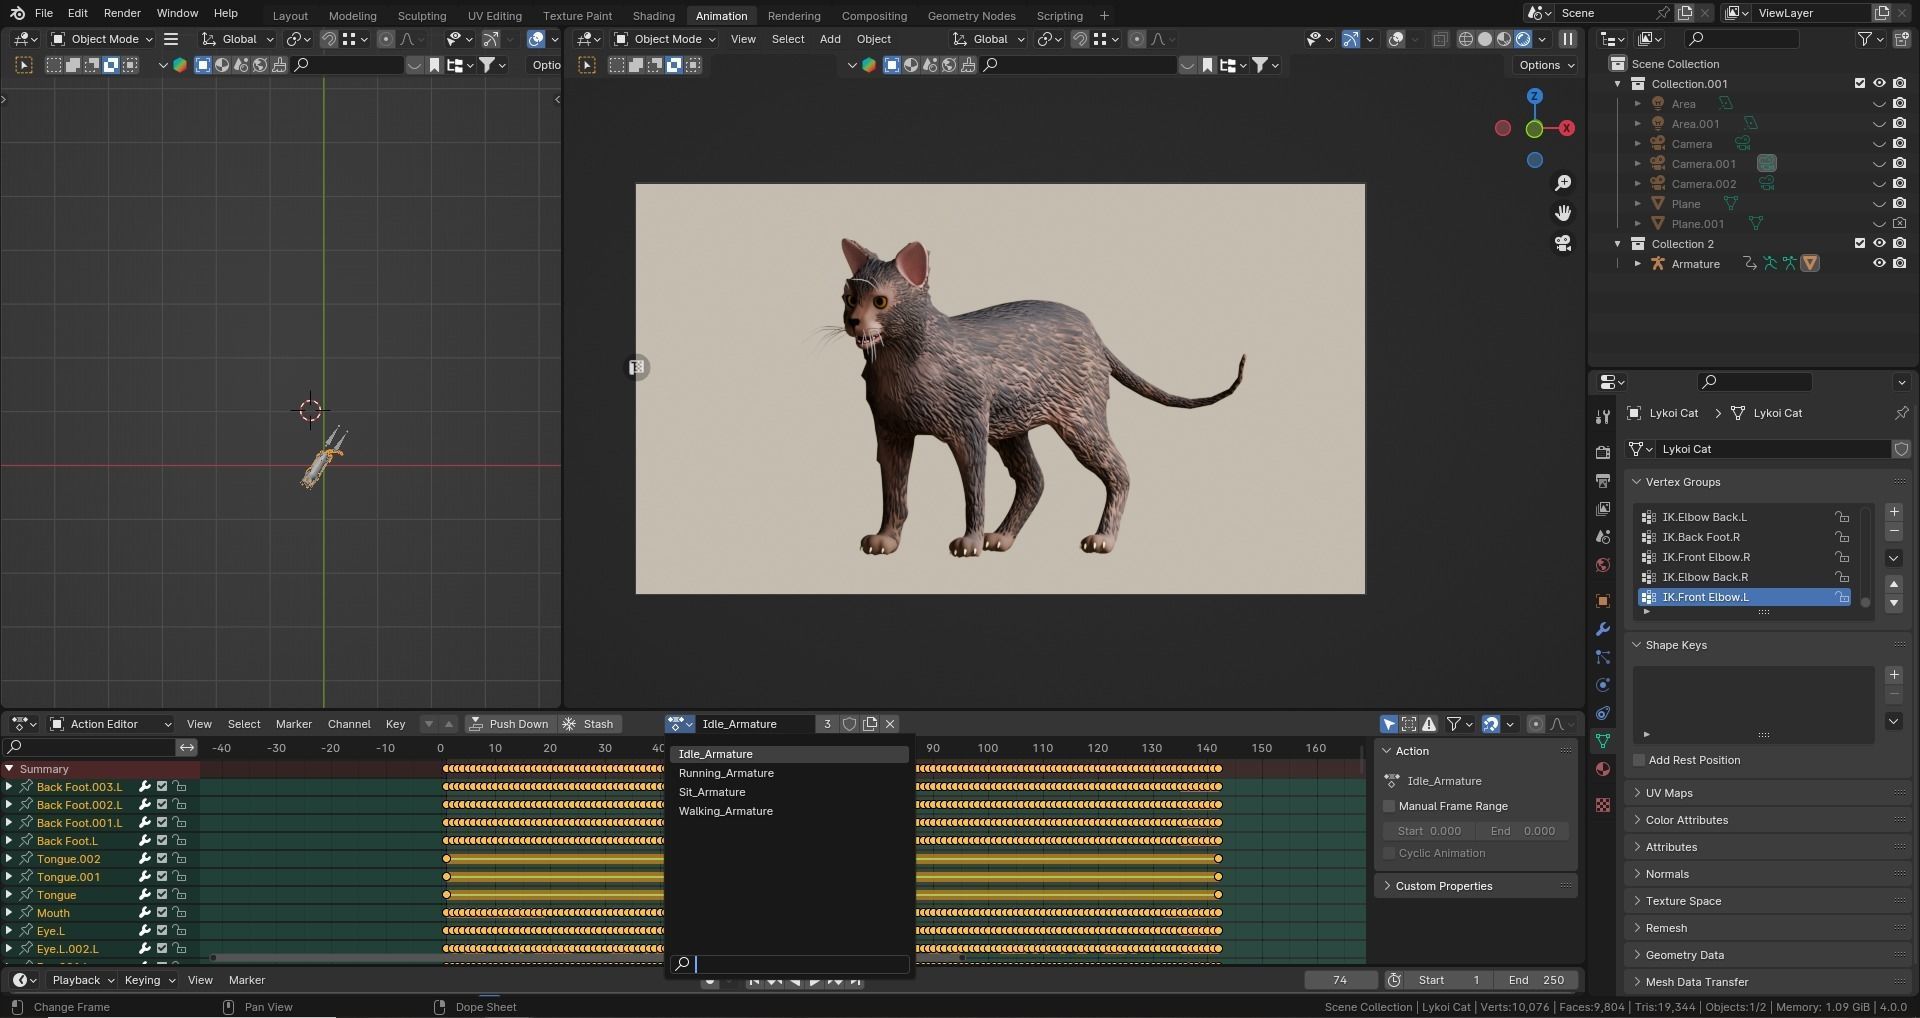Click the red X axis gizmo
The height and width of the screenshot is (1018, 1920).
[1567, 128]
